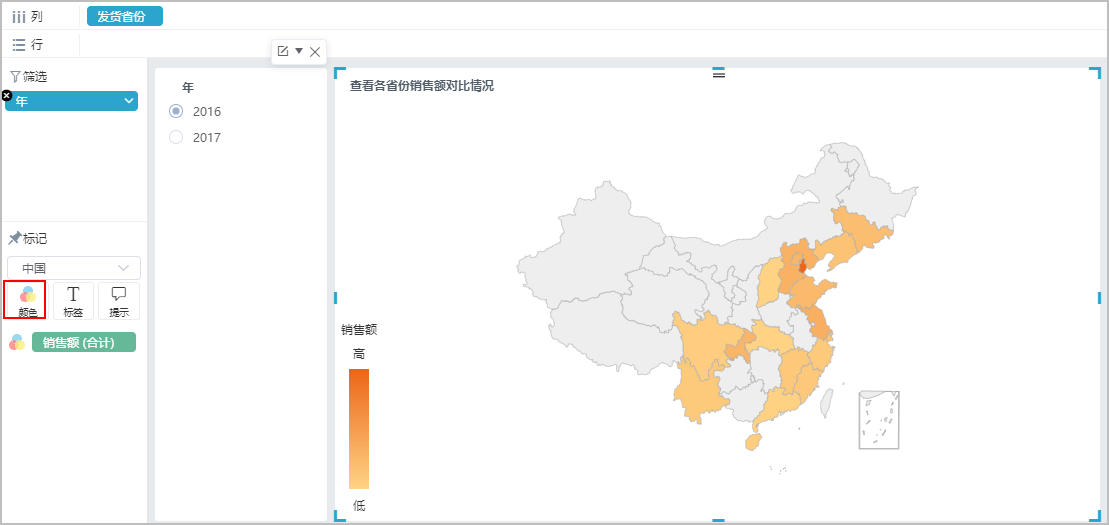Viewport: 1109px width, 525px height.
Task: Click the 行 rows shelf label
Action: (x=28, y=45)
